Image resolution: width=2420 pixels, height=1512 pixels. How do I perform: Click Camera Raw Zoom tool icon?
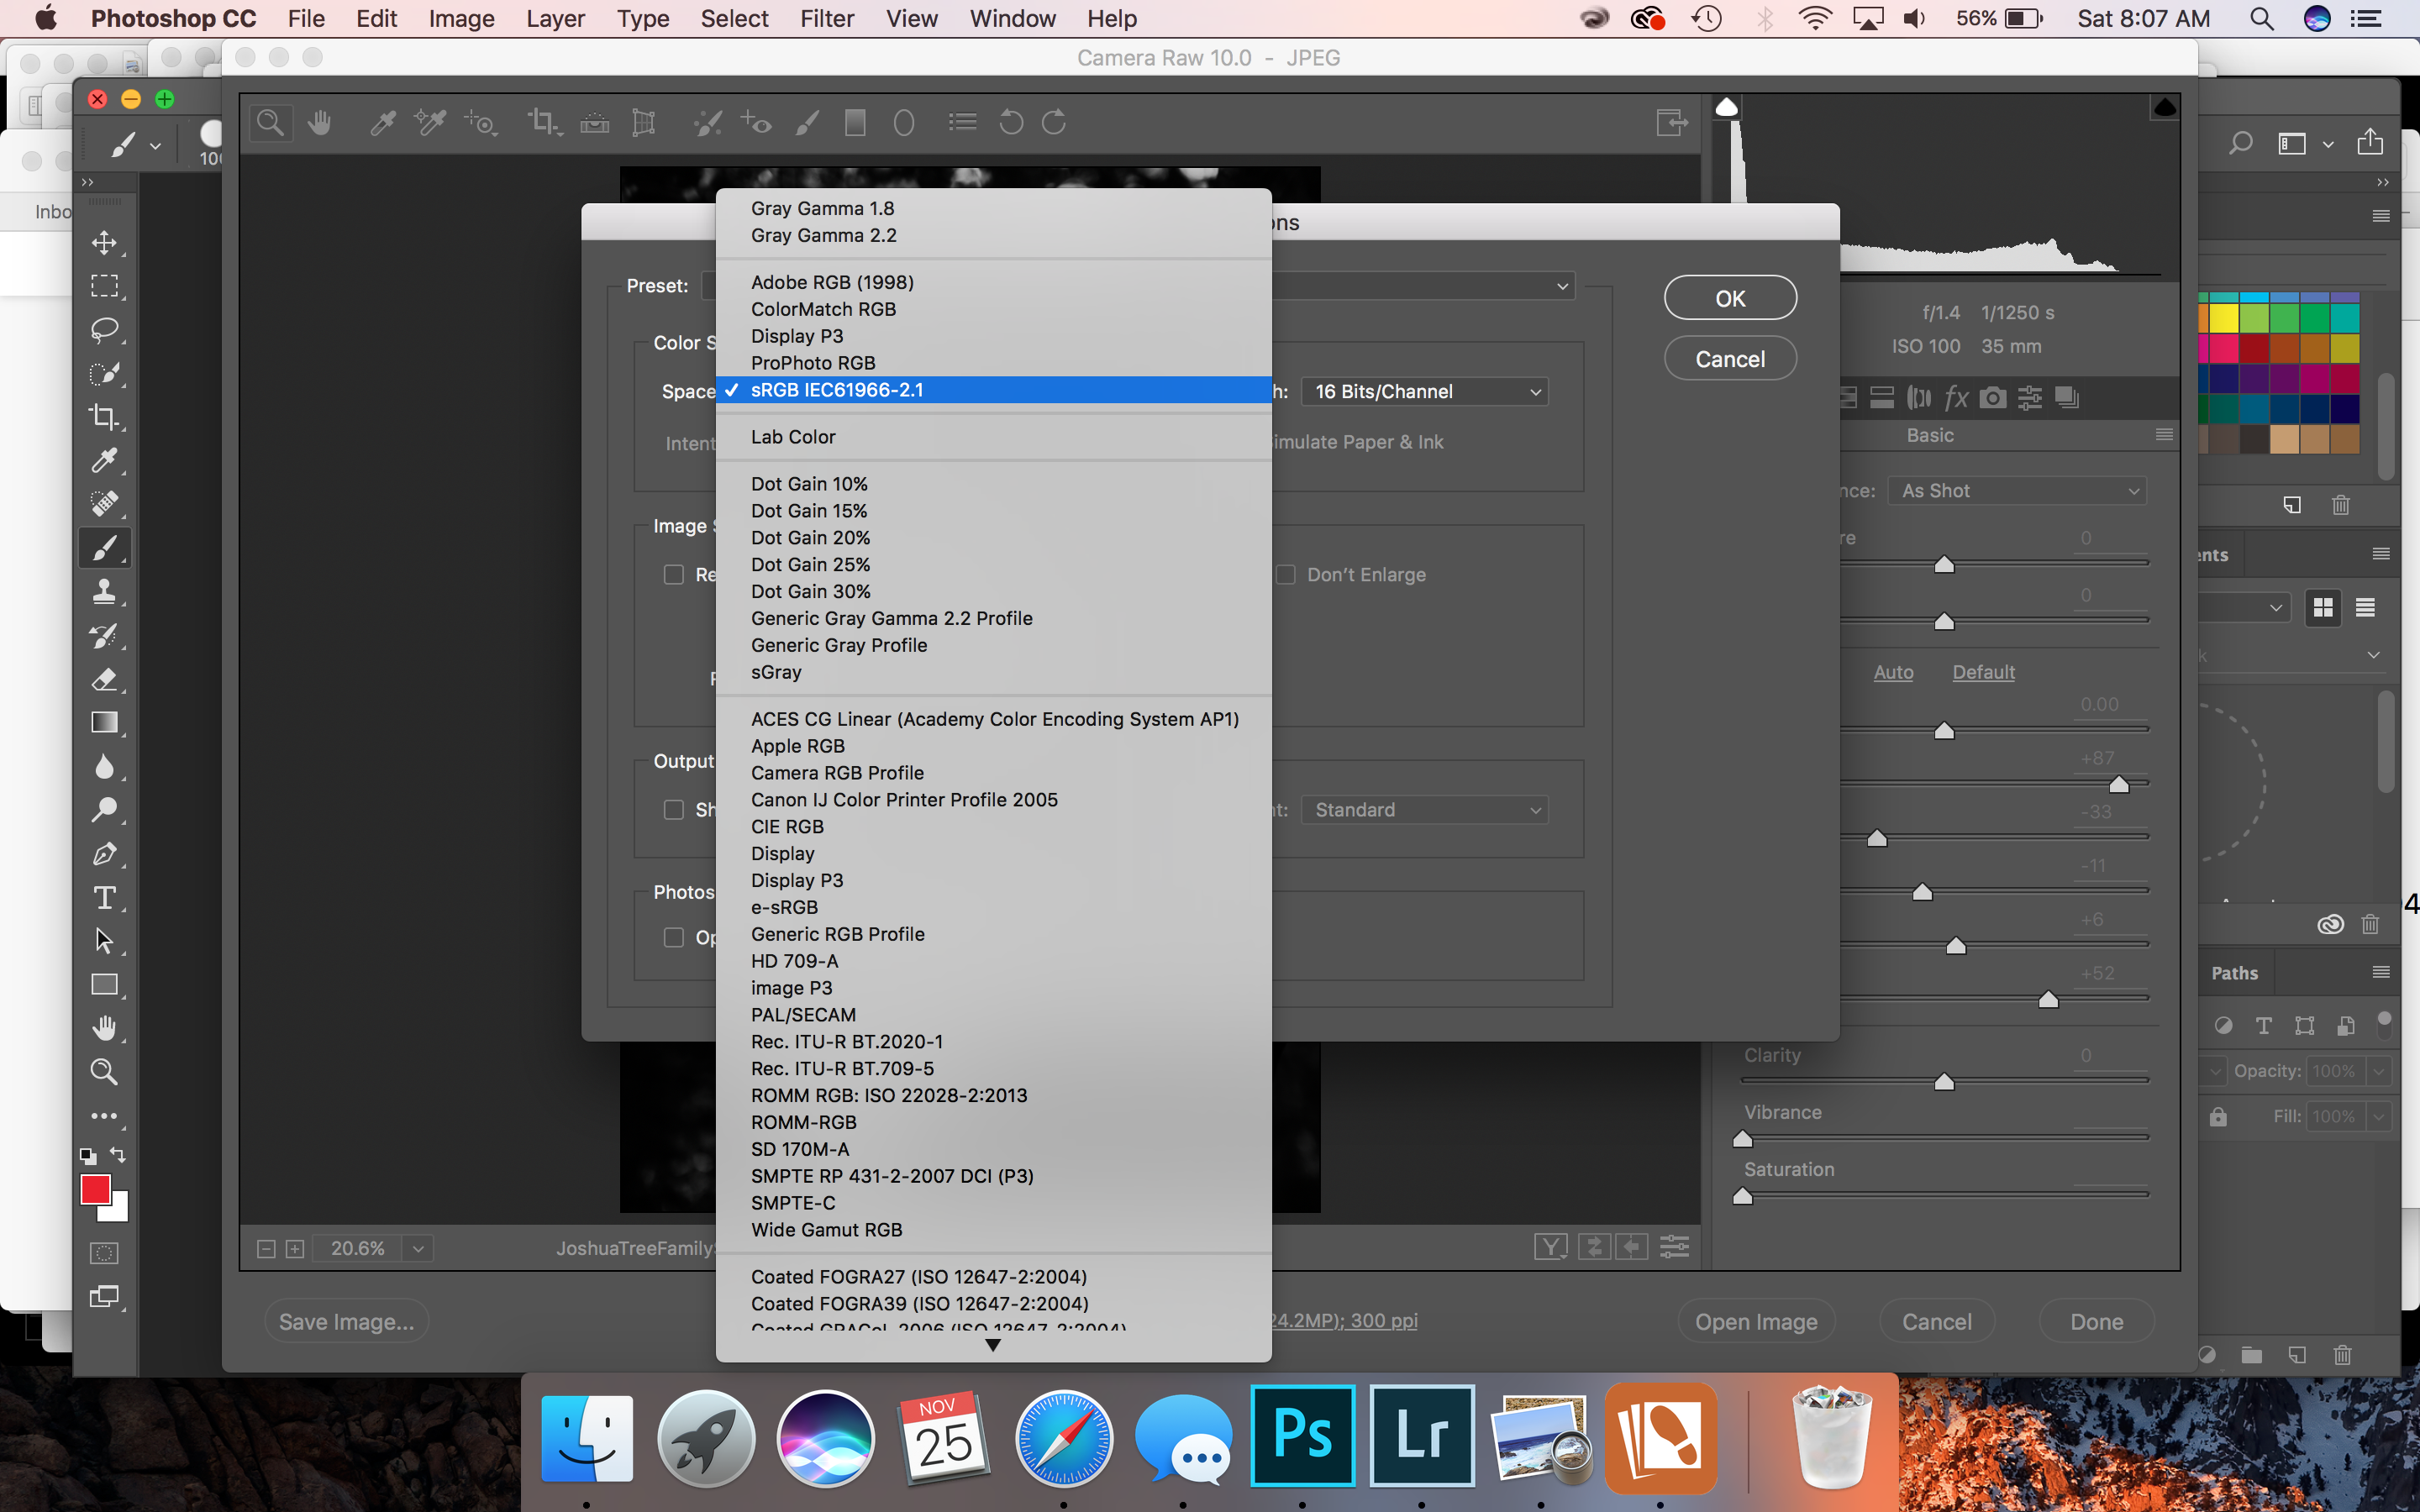[269, 123]
